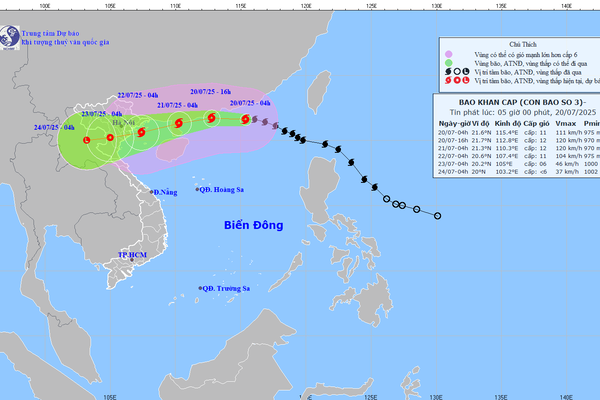Click the 'Vĩ độ' column header
This screenshot has width=600, height=400.
tap(481, 123)
